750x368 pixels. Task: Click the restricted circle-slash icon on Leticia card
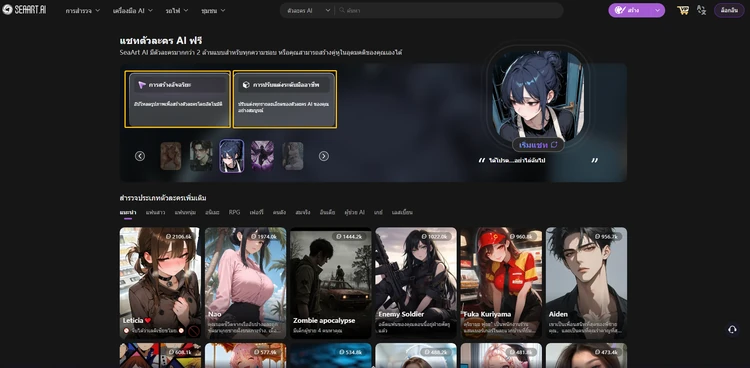coord(194,331)
